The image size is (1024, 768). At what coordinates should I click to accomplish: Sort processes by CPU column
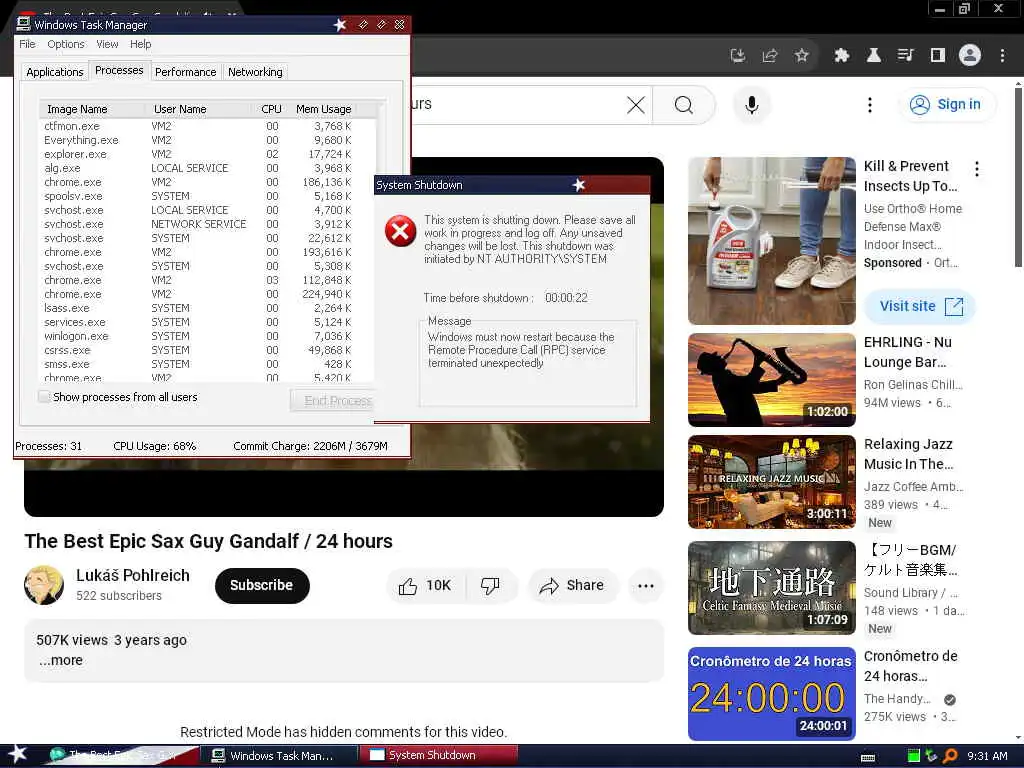[x=270, y=109]
